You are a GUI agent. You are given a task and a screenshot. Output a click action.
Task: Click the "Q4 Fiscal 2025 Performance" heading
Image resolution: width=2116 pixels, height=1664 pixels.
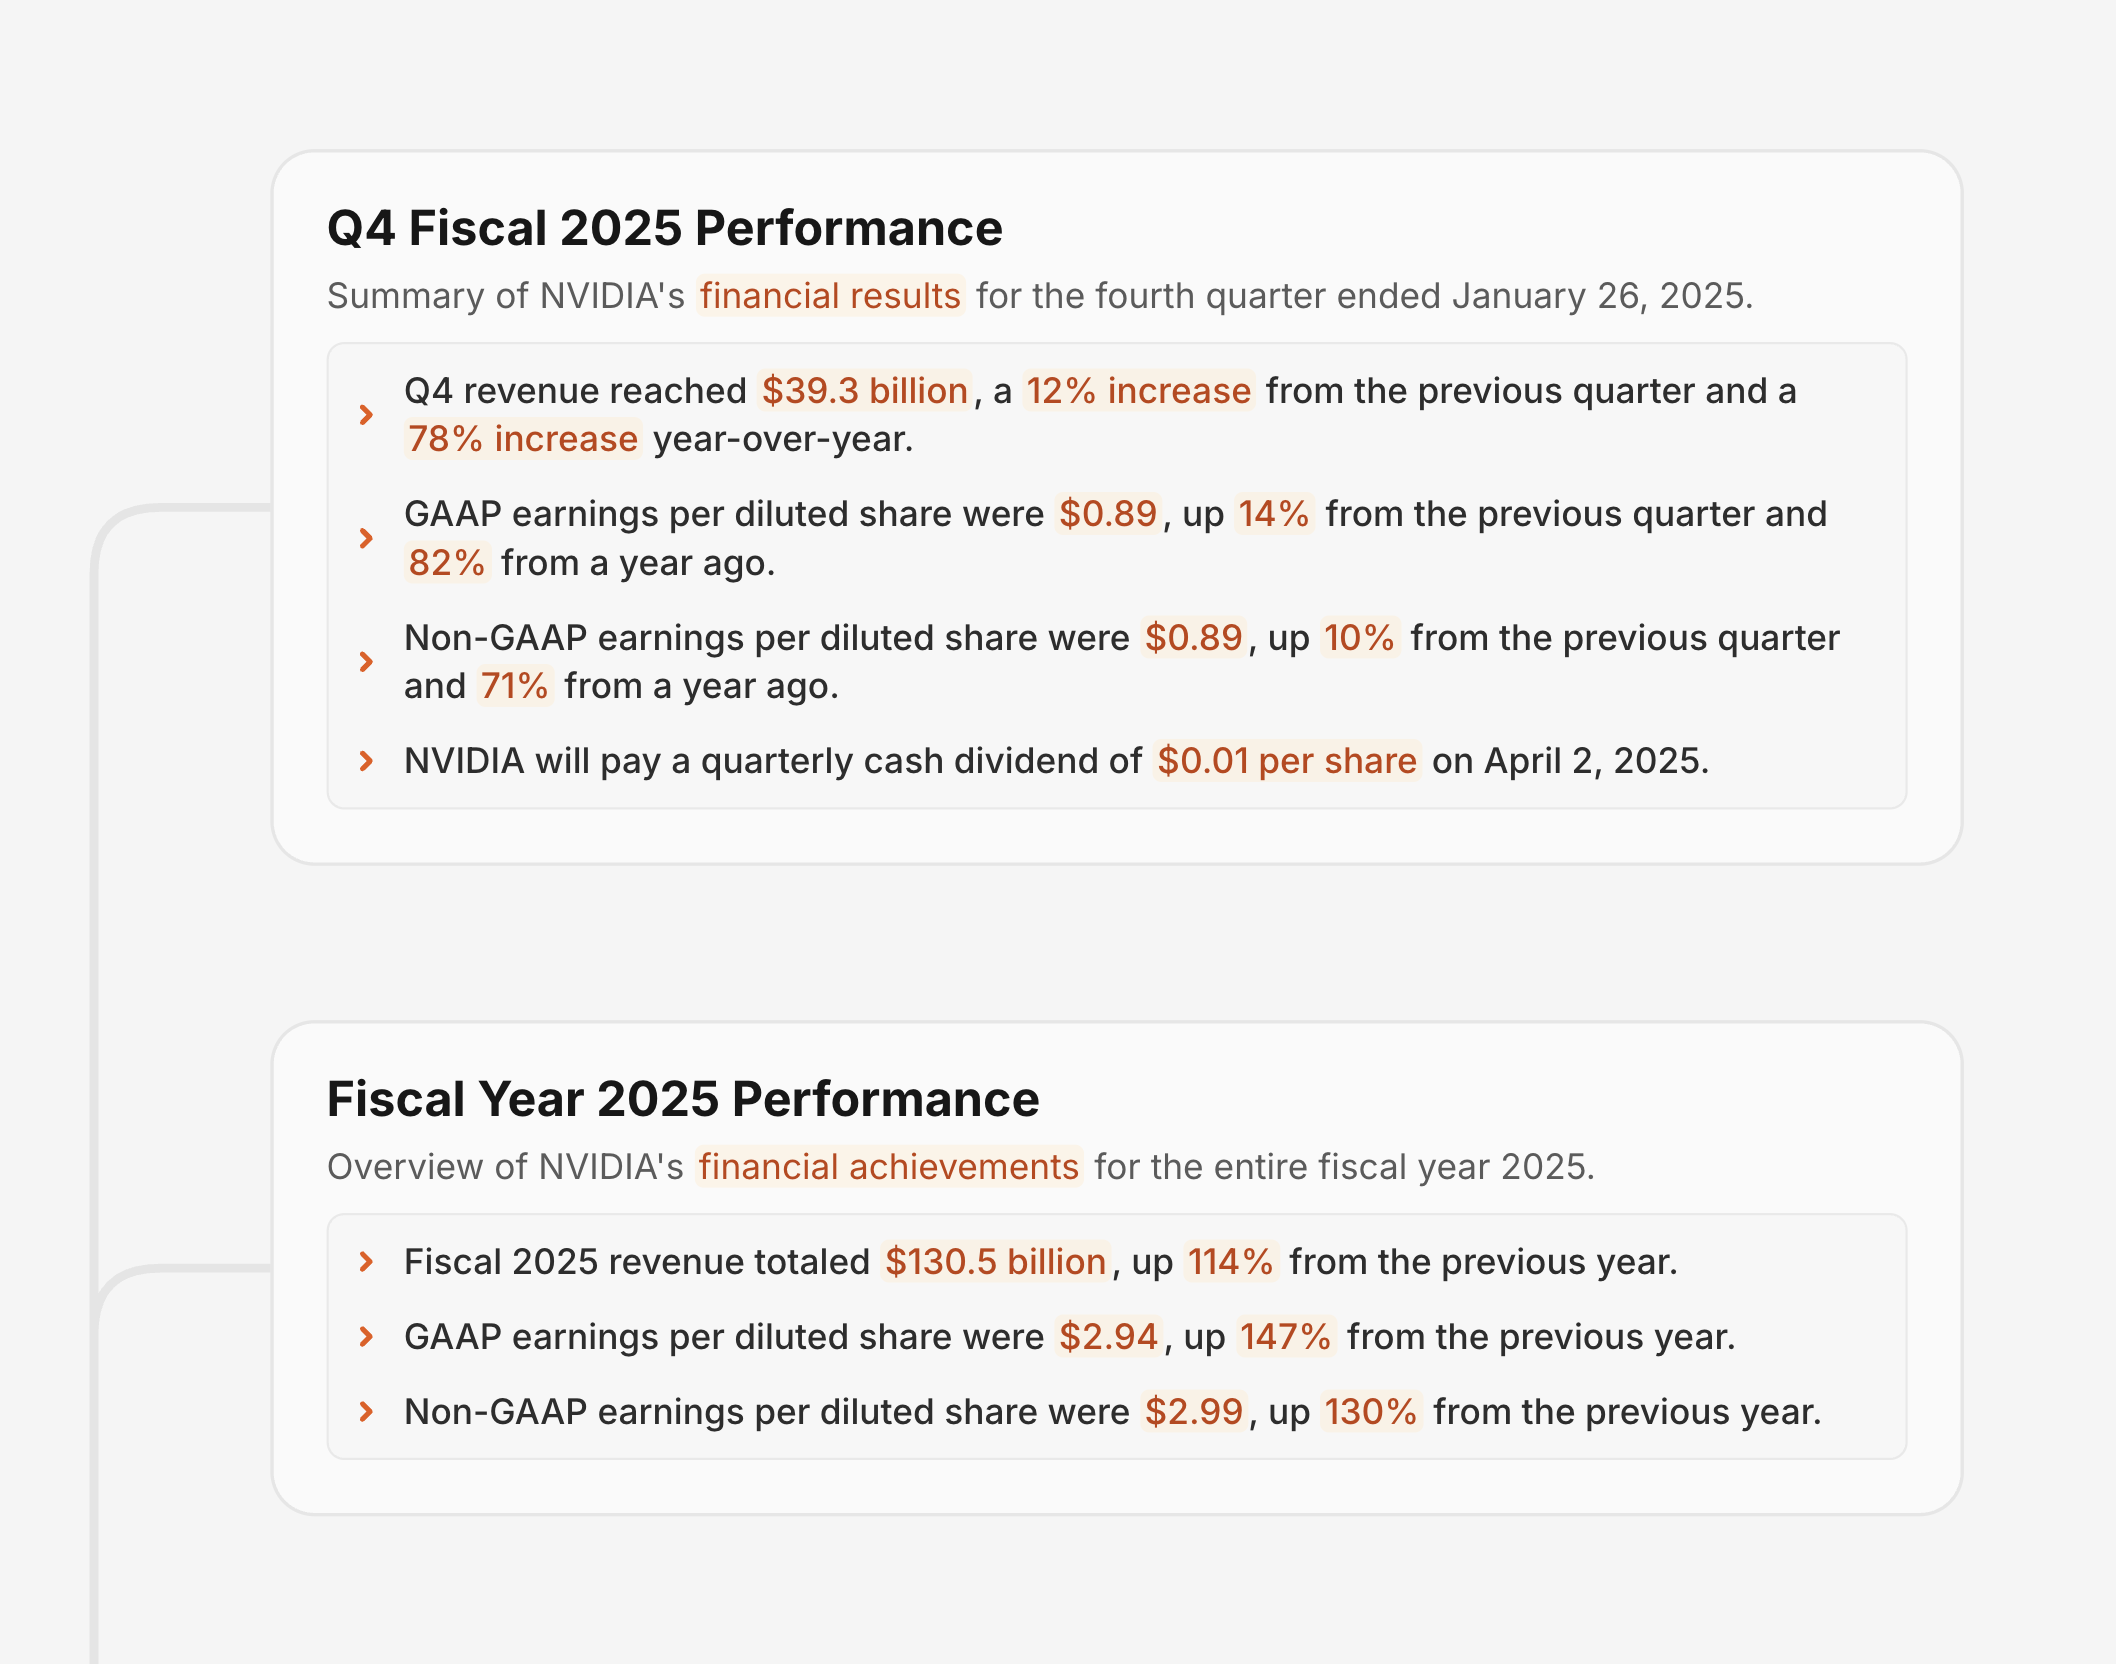(664, 228)
